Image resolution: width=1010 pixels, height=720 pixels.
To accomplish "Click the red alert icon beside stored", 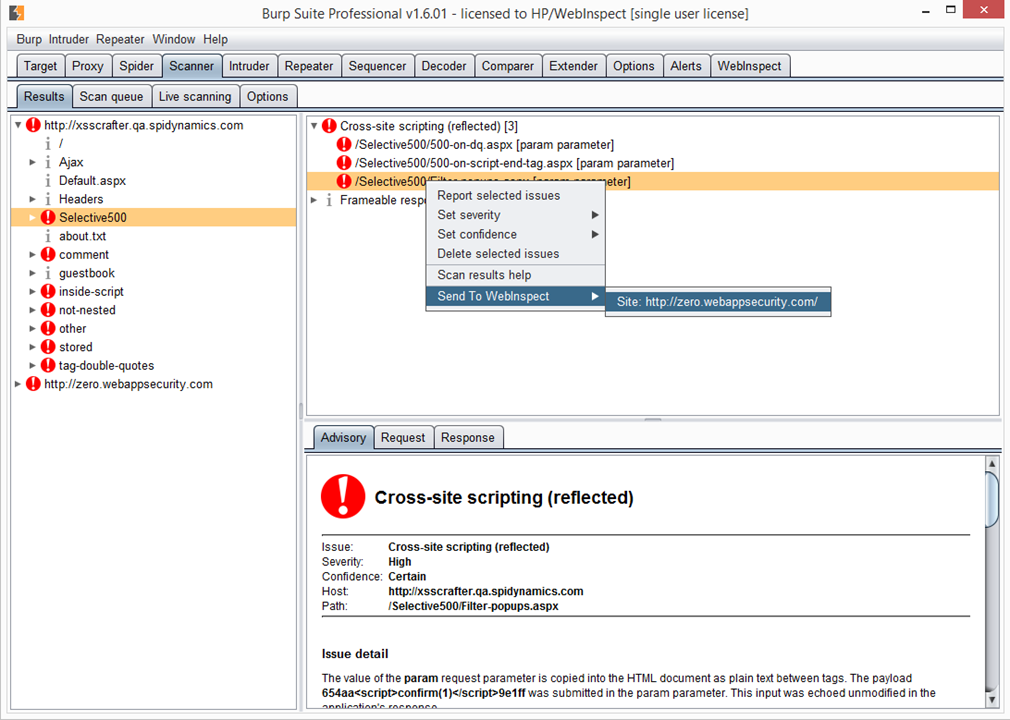I will pos(48,347).
